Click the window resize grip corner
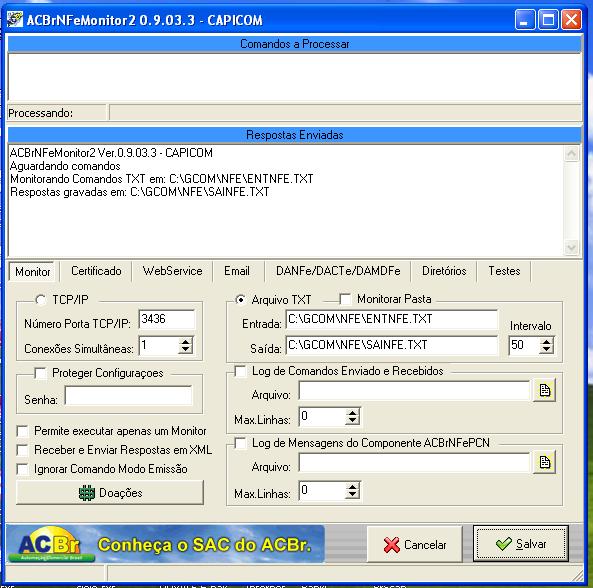Image resolution: width=593 pixels, height=588 pixels. (x=577, y=576)
